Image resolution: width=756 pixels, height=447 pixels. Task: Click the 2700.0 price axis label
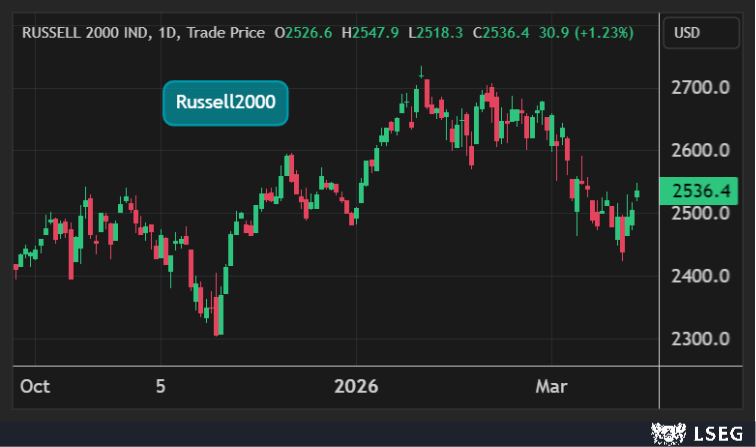[700, 88]
